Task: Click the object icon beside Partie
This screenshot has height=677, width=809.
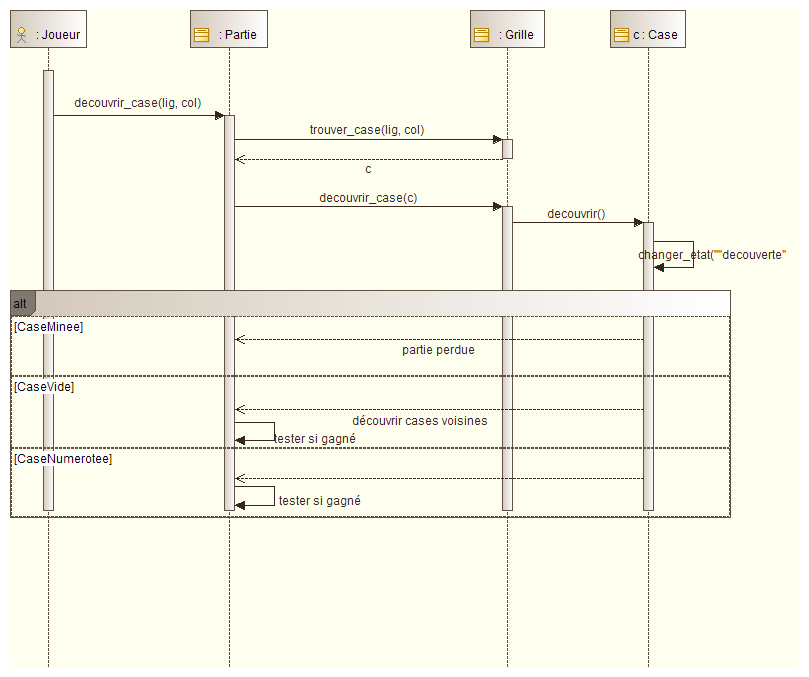Action: 201,35
